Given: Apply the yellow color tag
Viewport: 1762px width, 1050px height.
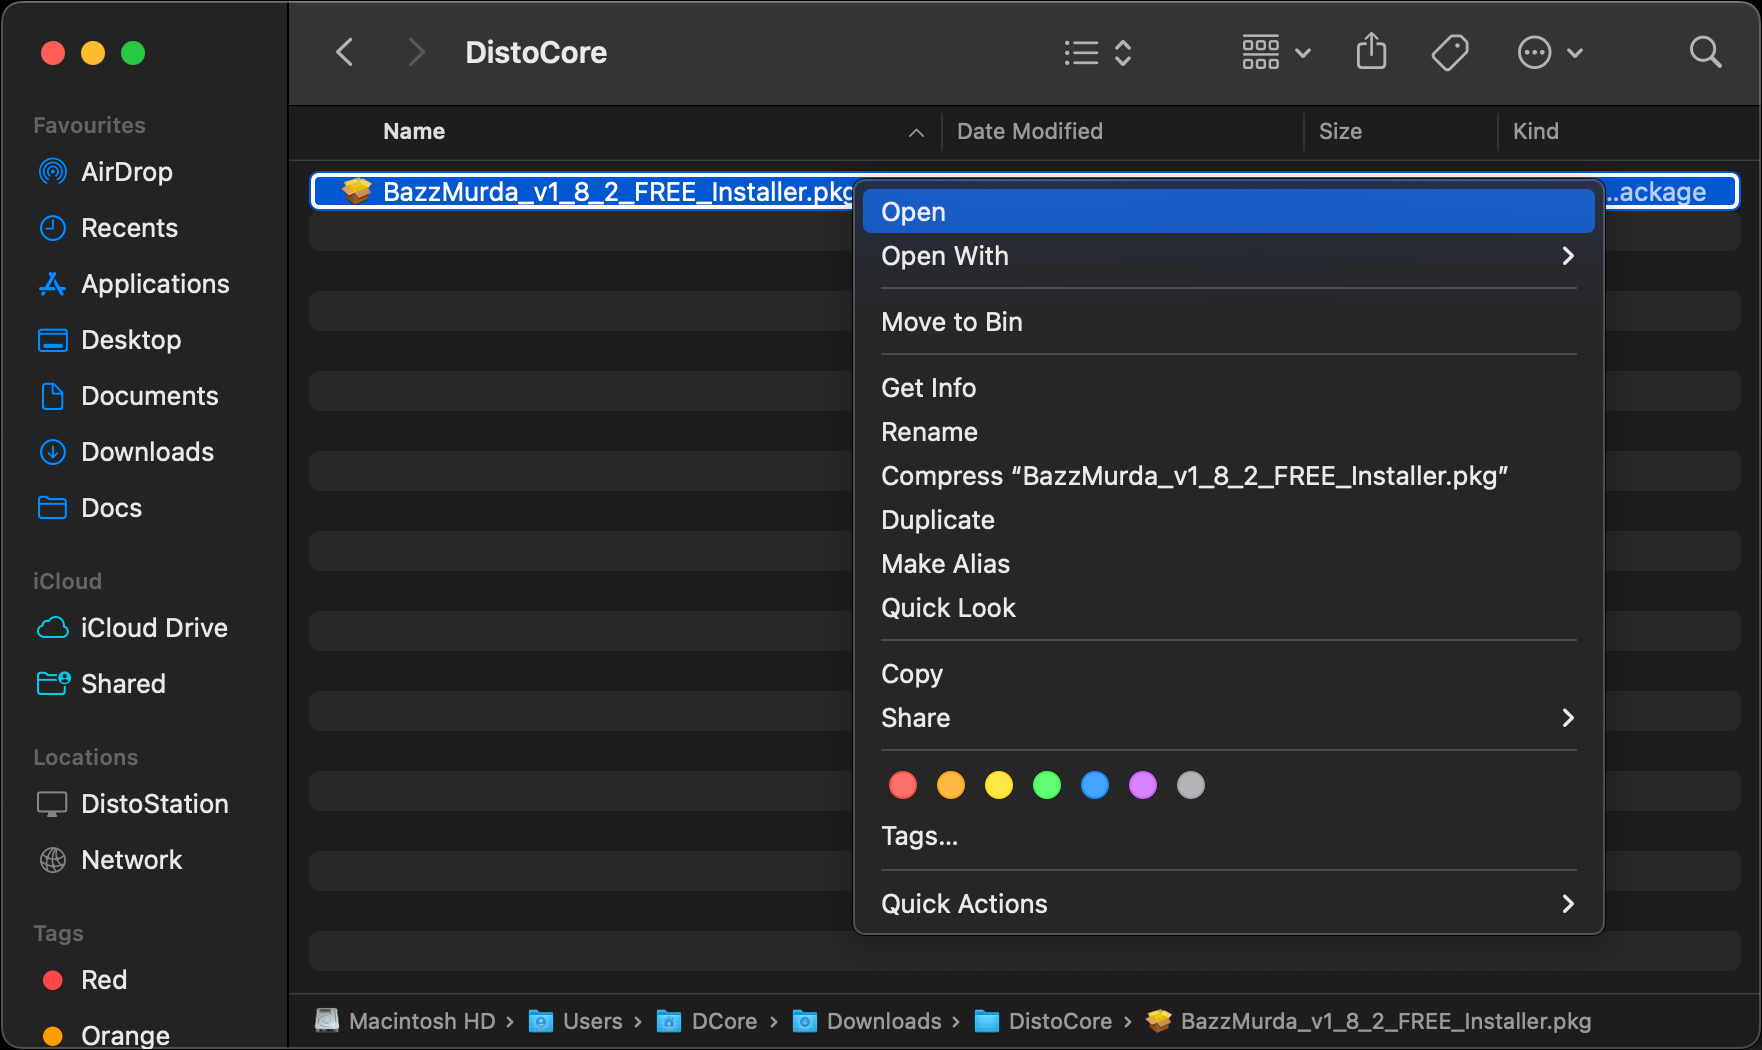Looking at the screenshot, I should [x=999, y=785].
